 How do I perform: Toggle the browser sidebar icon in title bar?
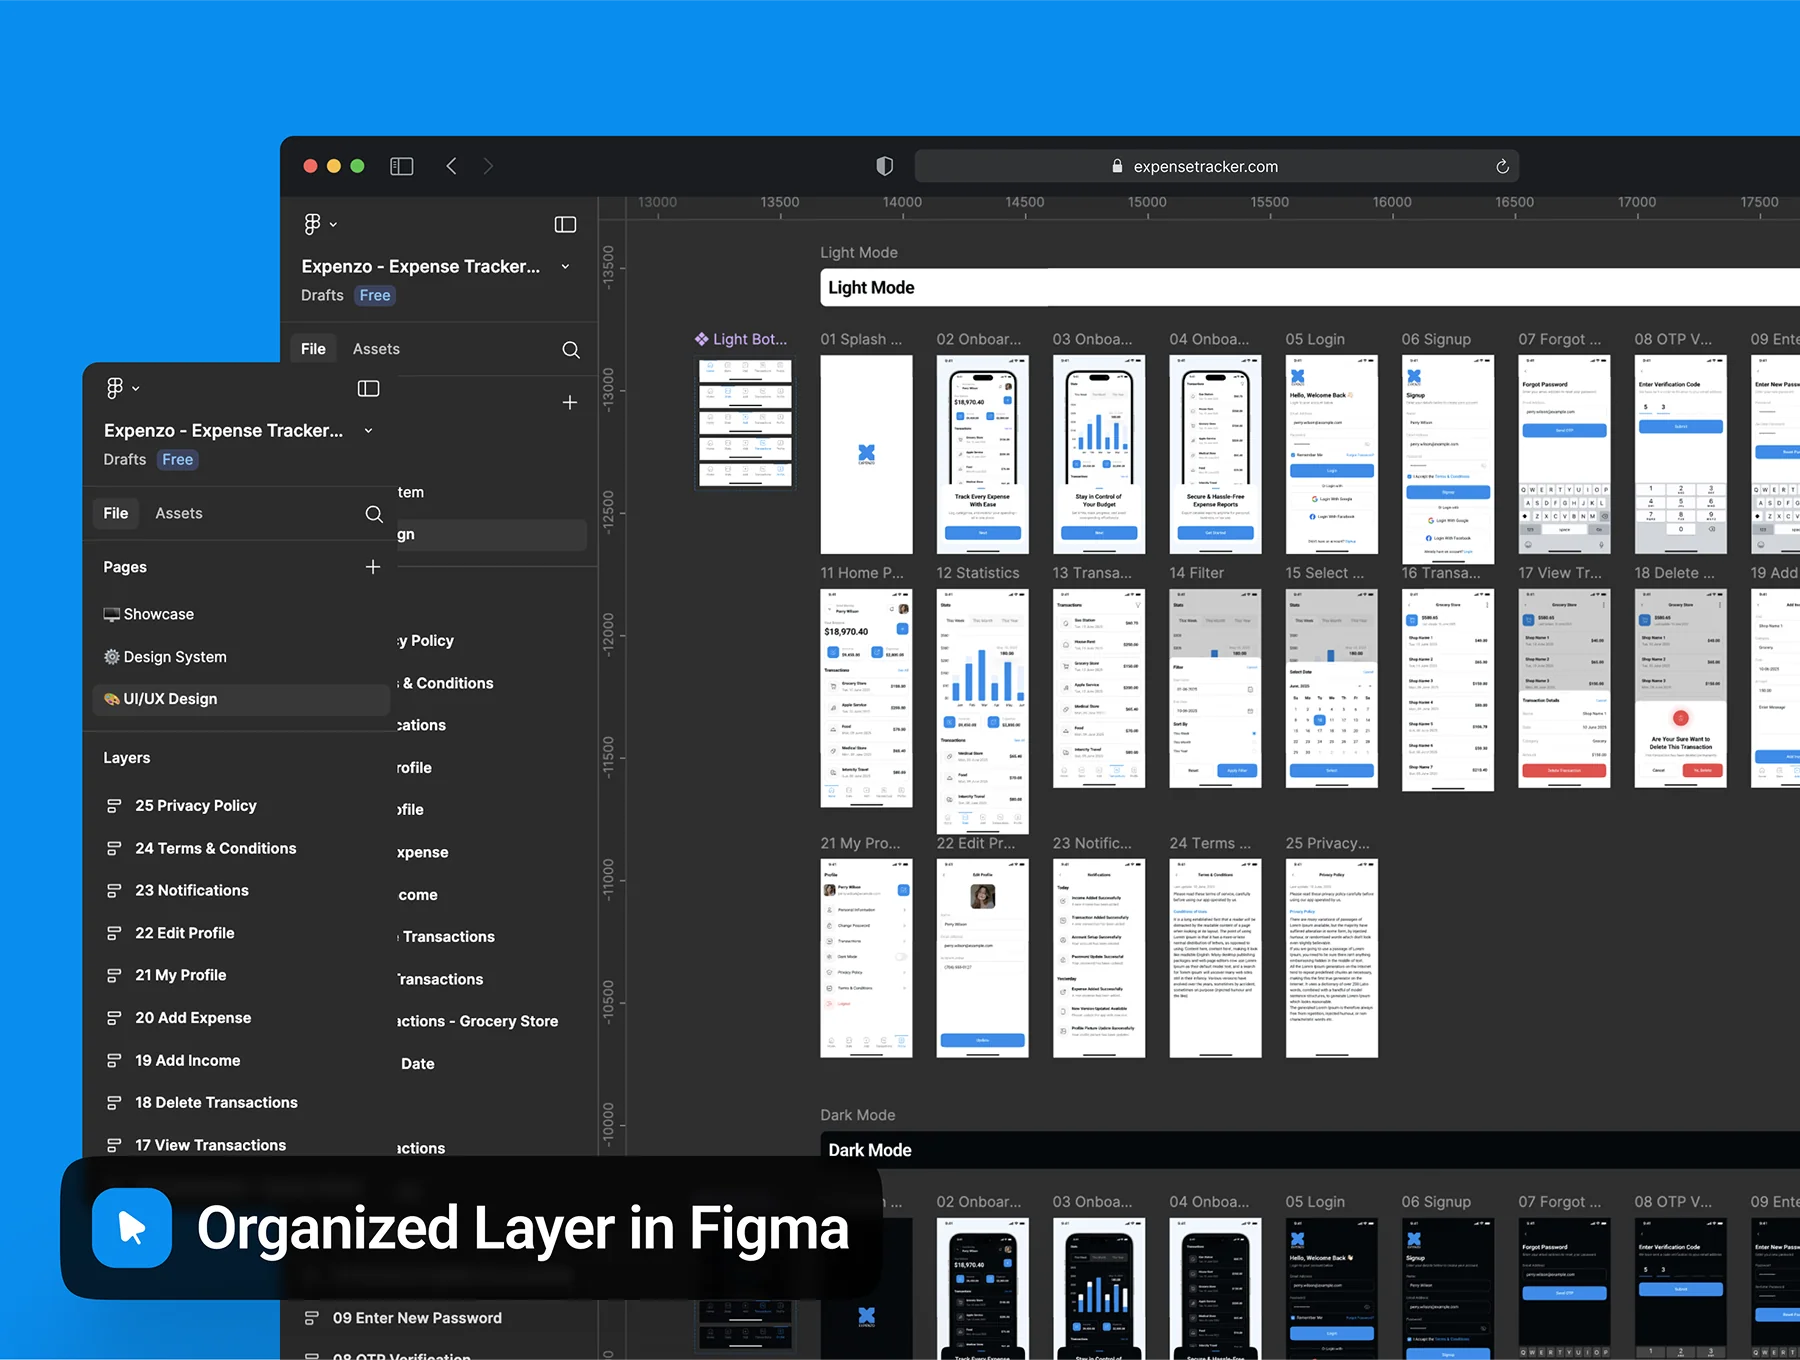pyautogui.click(x=401, y=166)
